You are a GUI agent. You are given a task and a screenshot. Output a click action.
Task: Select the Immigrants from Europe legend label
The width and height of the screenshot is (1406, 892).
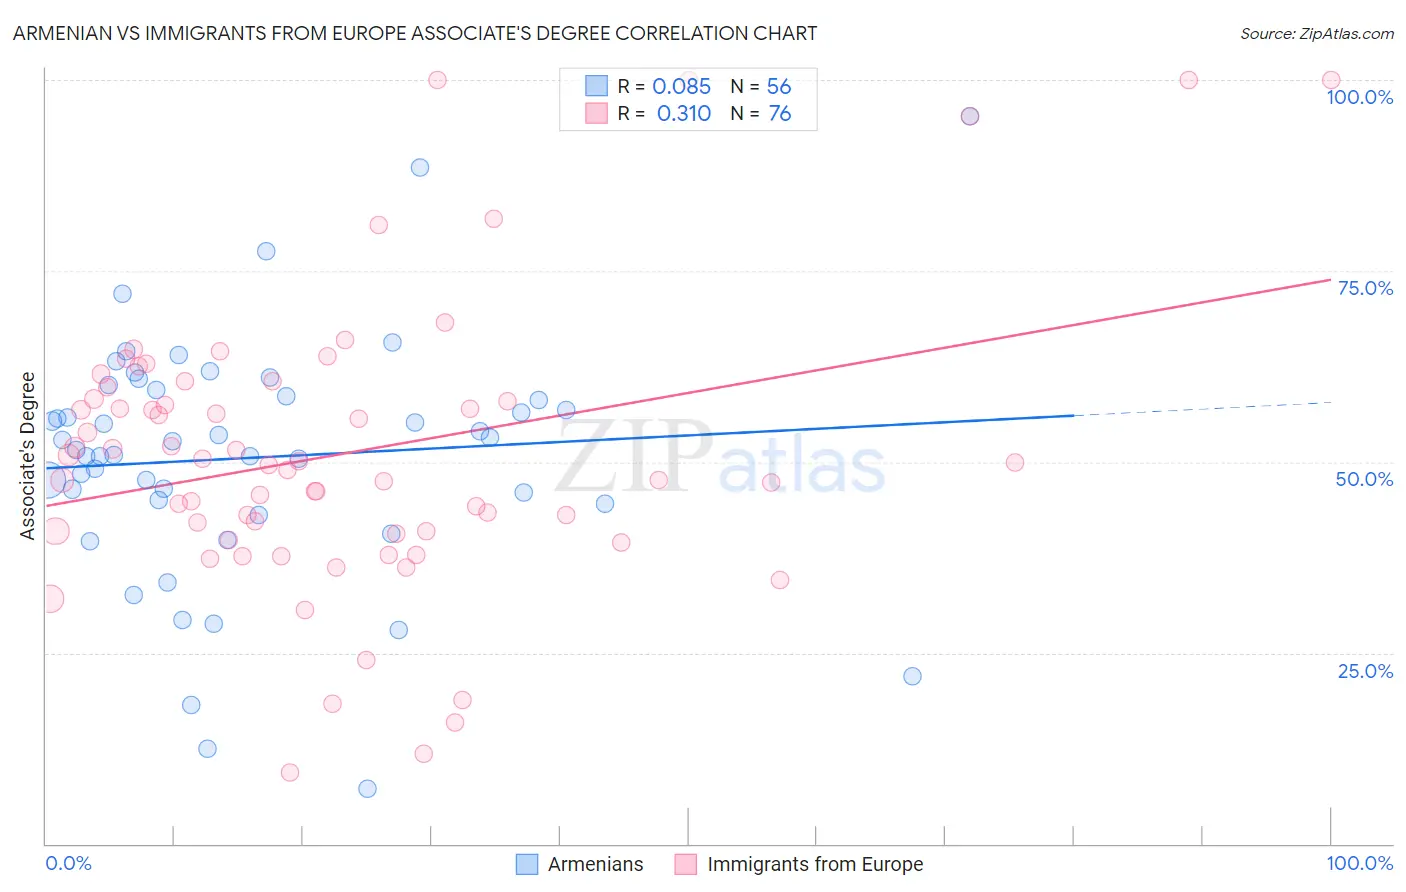pos(815,864)
